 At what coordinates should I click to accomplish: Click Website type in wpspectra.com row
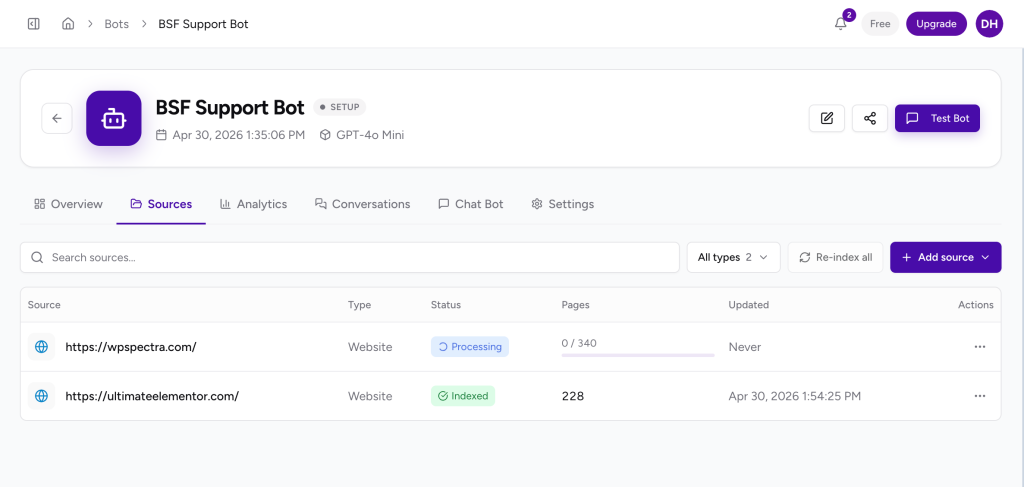click(x=370, y=347)
